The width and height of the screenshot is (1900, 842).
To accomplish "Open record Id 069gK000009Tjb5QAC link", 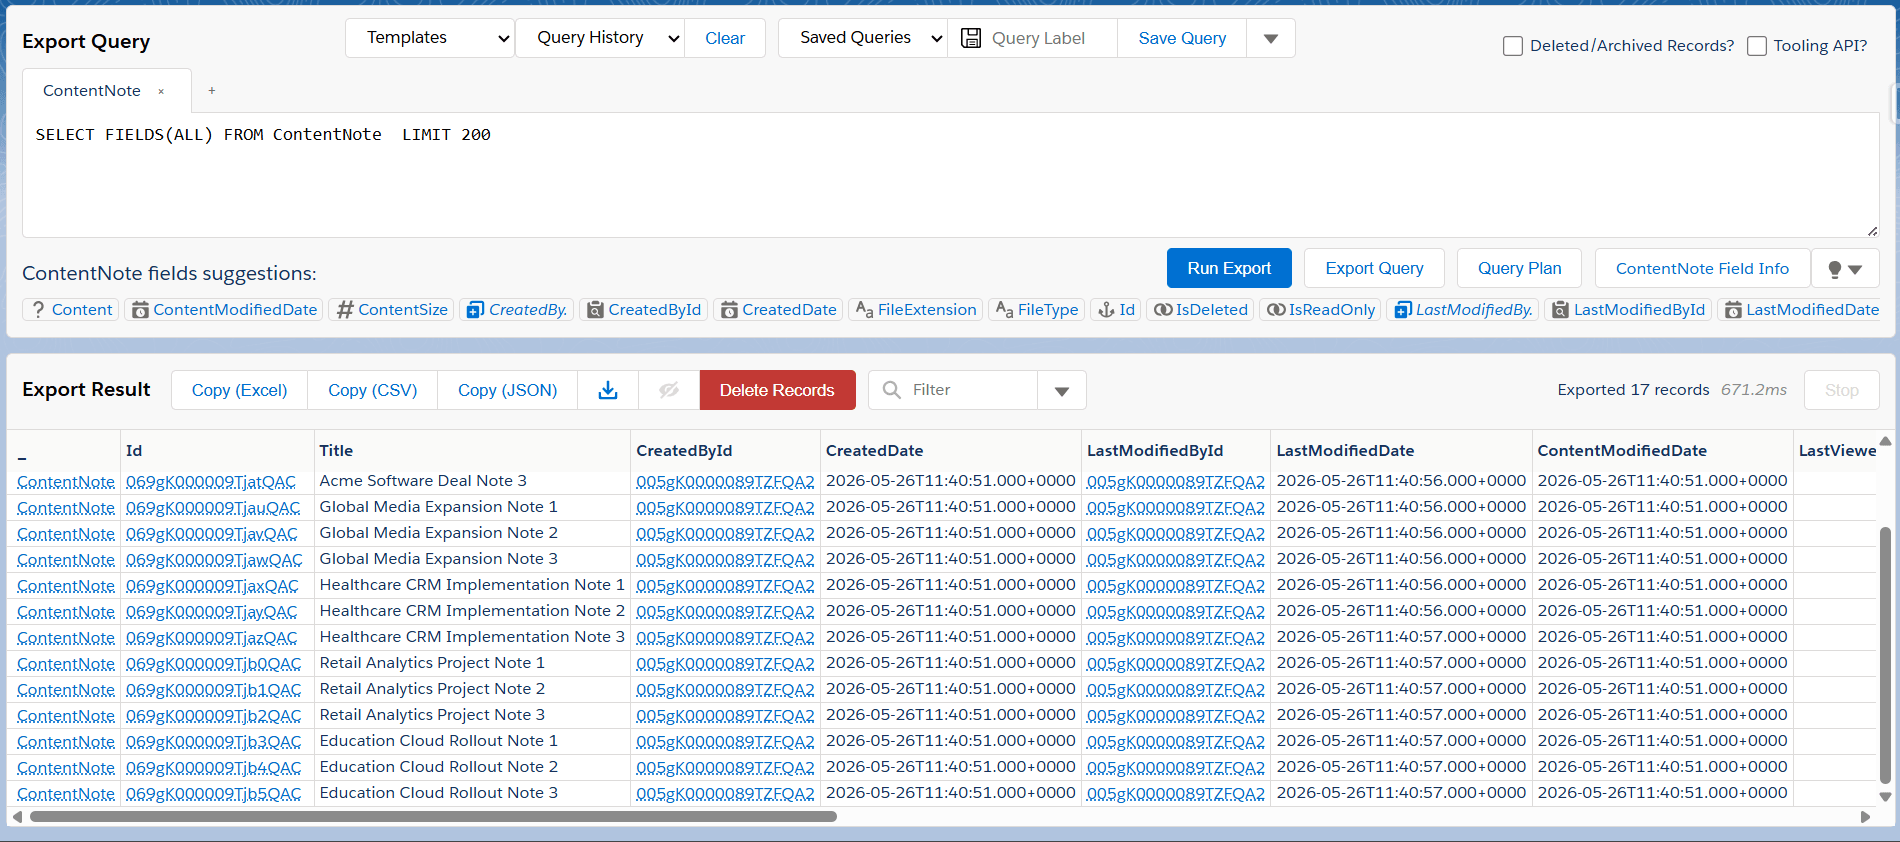I will tap(213, 794).
